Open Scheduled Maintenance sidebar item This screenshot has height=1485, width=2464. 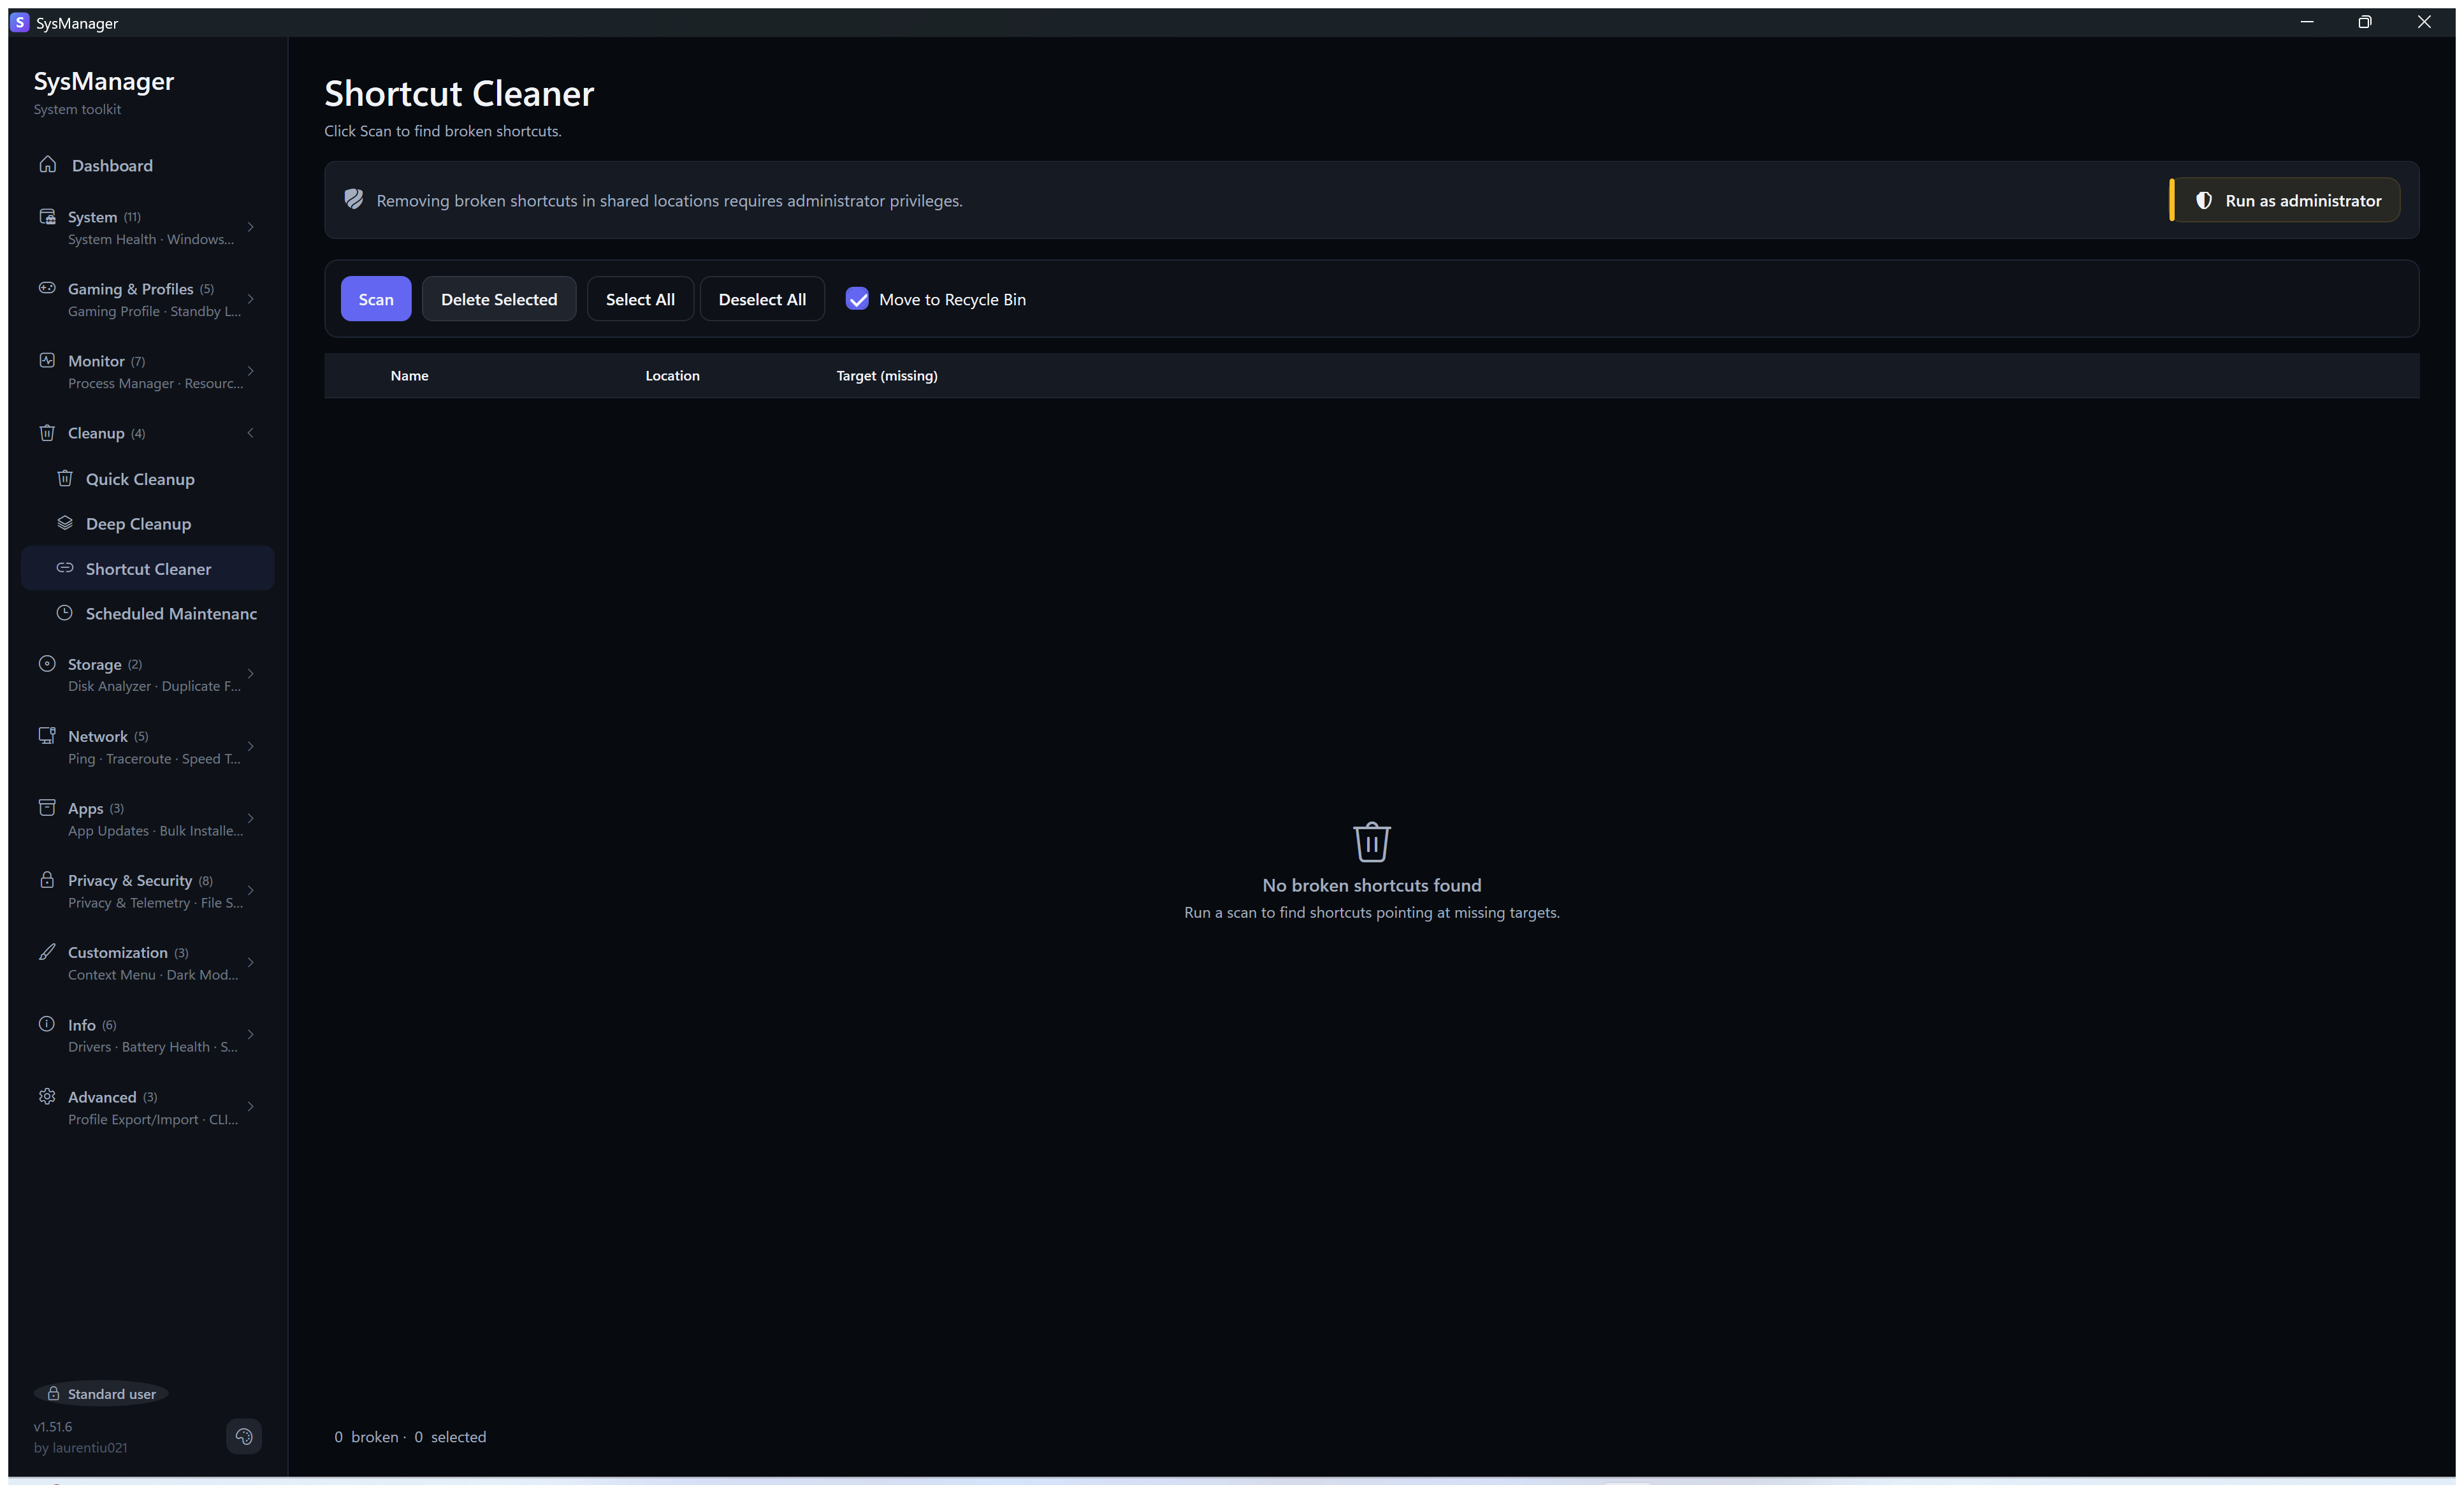(147, 613)
